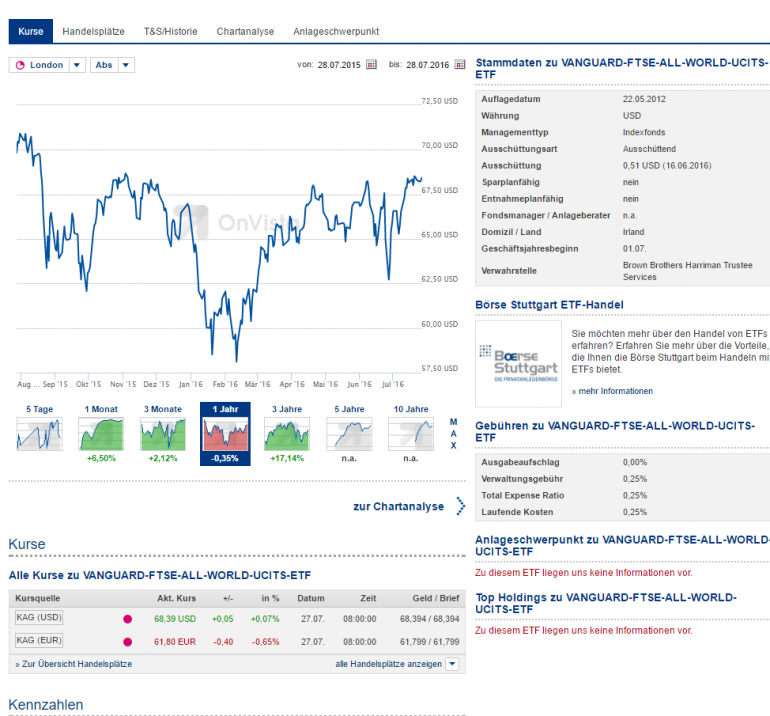Click the Total Expense Ratio 0,25% value
This screenshot has height=716, width=770.
click(x=635, y=496)
